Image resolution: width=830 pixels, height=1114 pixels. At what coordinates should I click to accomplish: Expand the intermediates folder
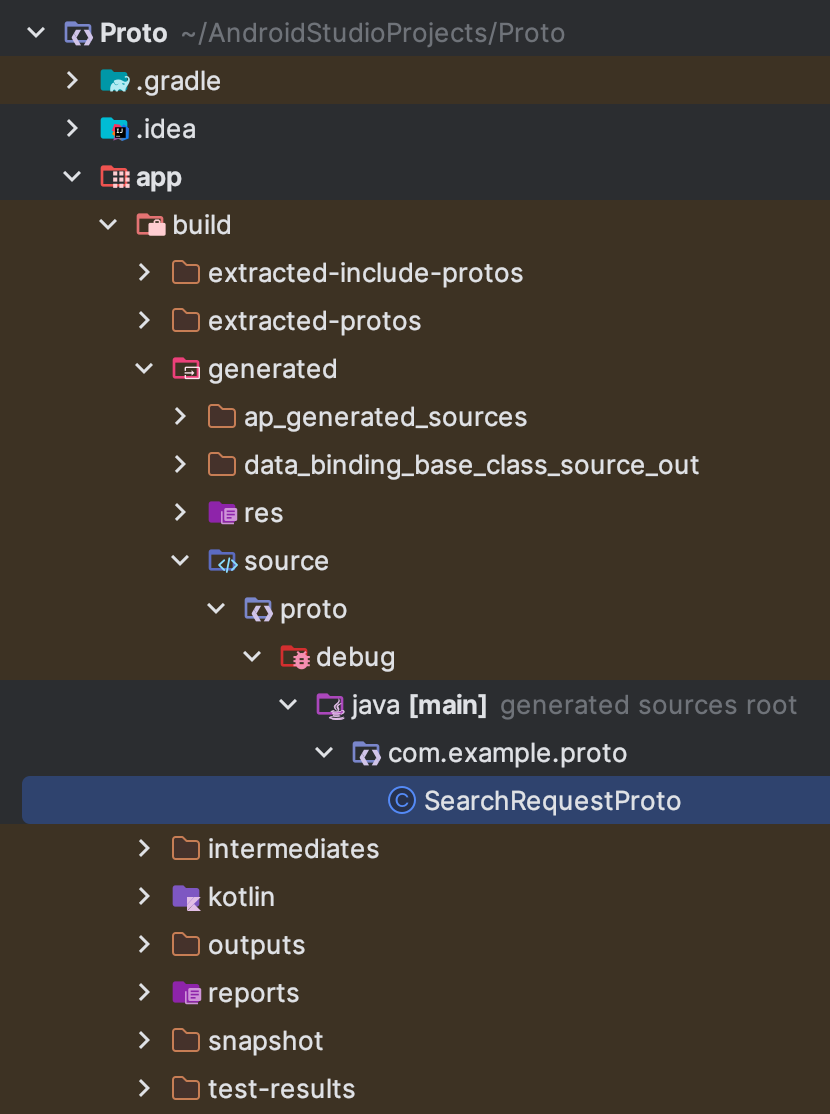point(144,848)
